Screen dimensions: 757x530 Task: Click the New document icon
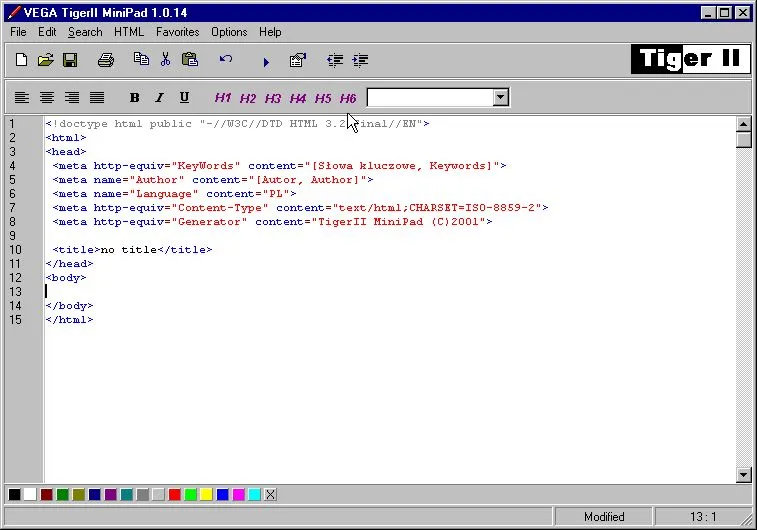pos(21,60)
